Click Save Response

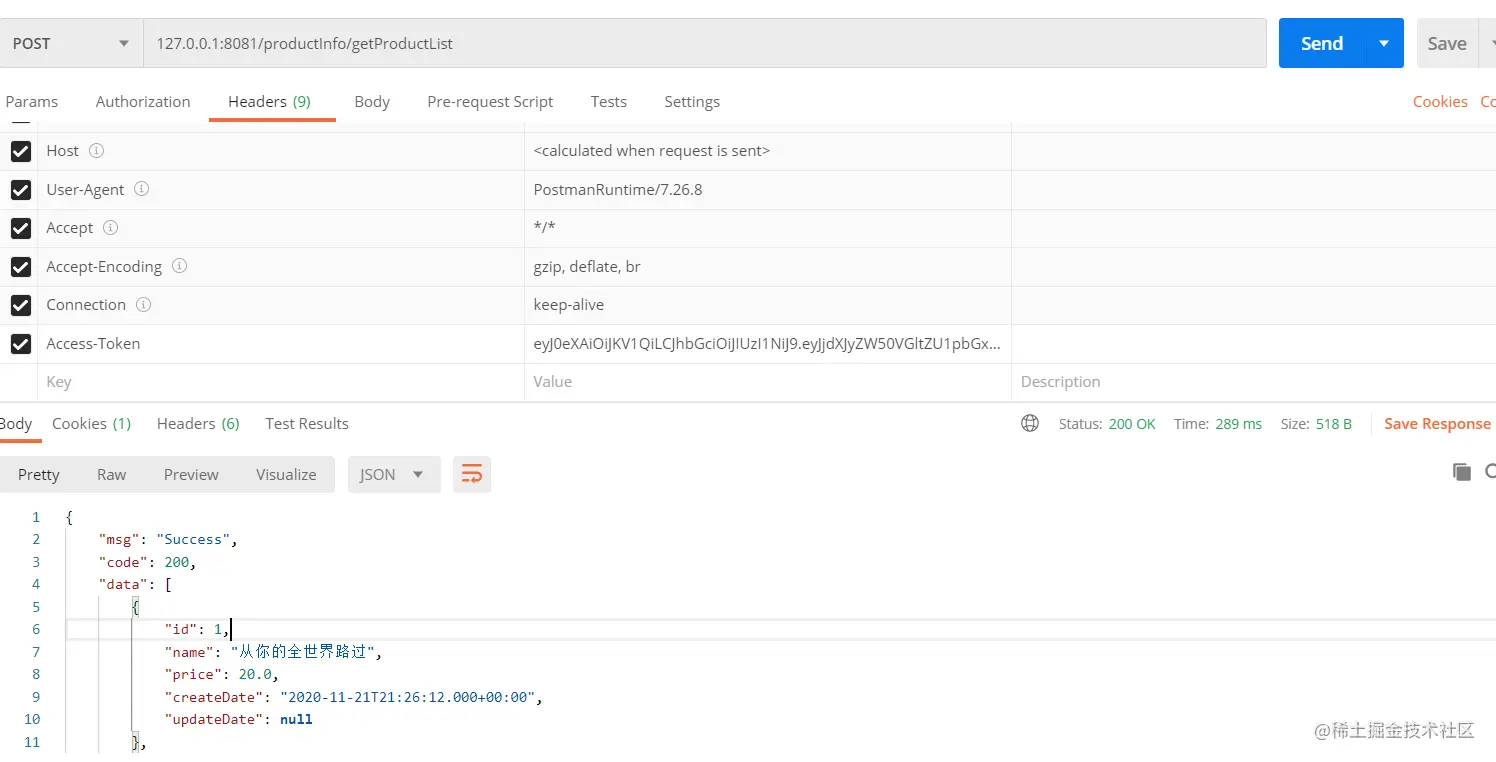(x=1437, y=424)
